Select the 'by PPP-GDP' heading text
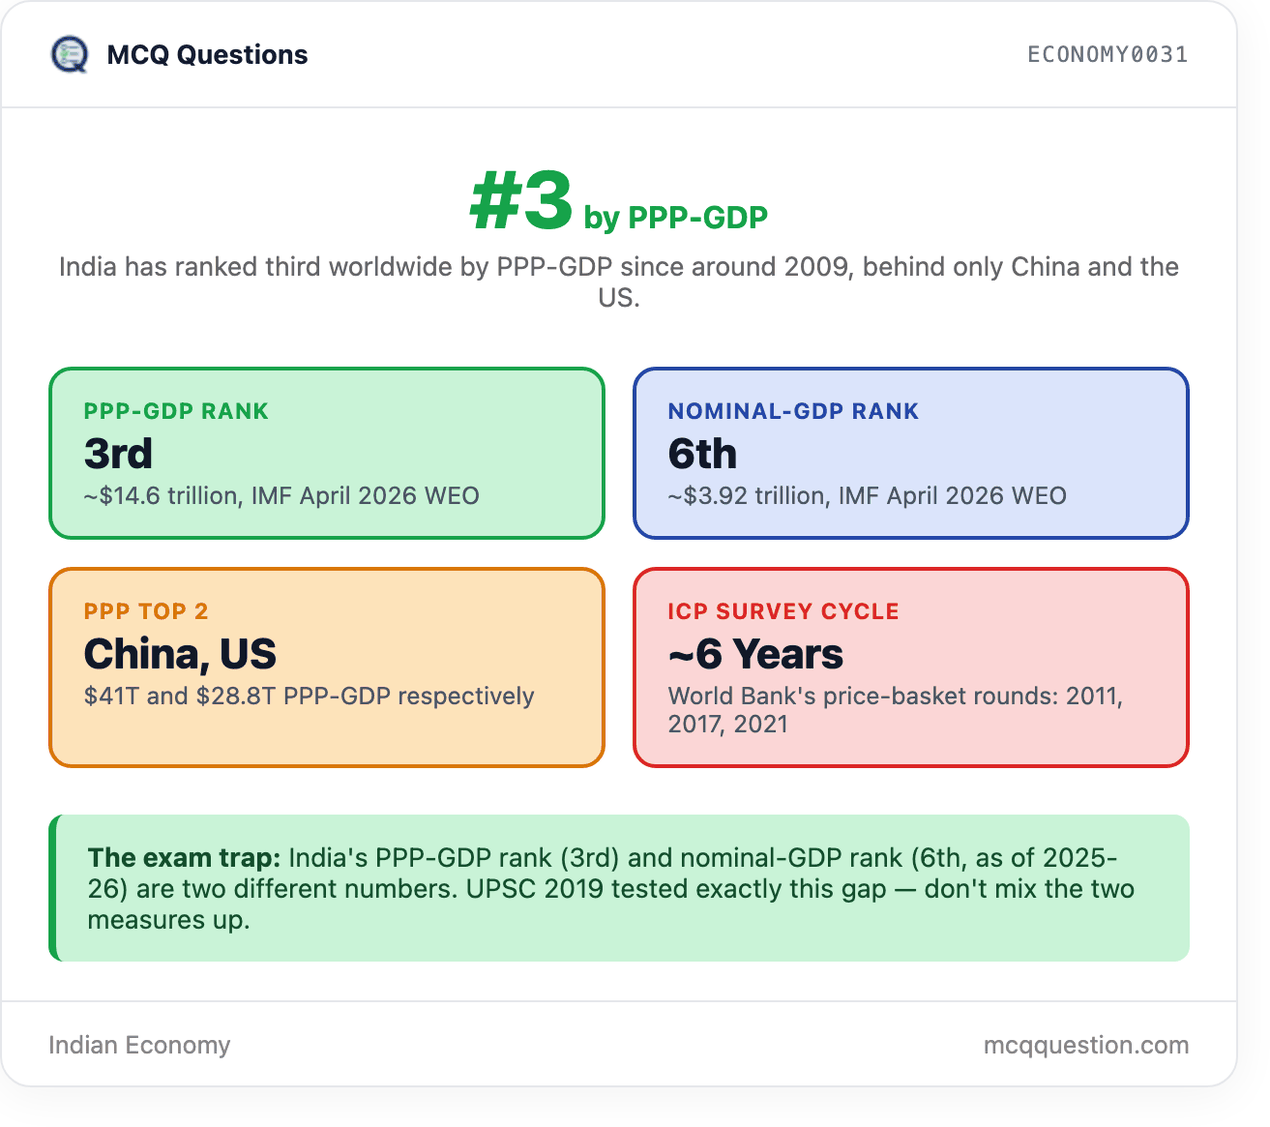The height and width of the screenshot is (1127, 1270). pyautogui.click(x=676, y=217)
